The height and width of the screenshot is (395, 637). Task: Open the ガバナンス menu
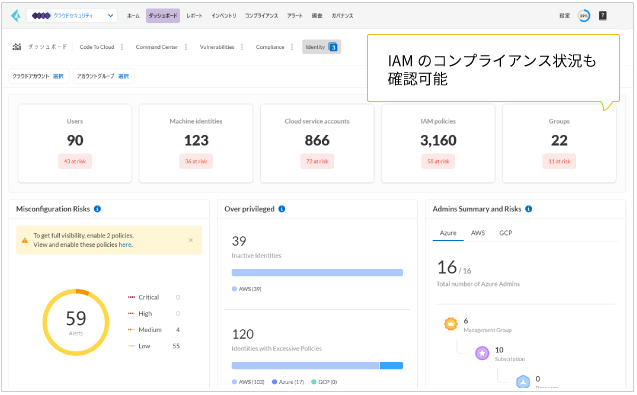click(342, 15)
